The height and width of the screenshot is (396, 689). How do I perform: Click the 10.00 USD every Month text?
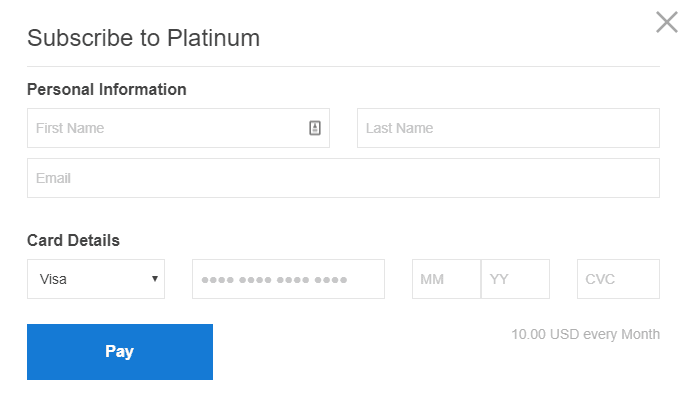click(x=585, y=334)
